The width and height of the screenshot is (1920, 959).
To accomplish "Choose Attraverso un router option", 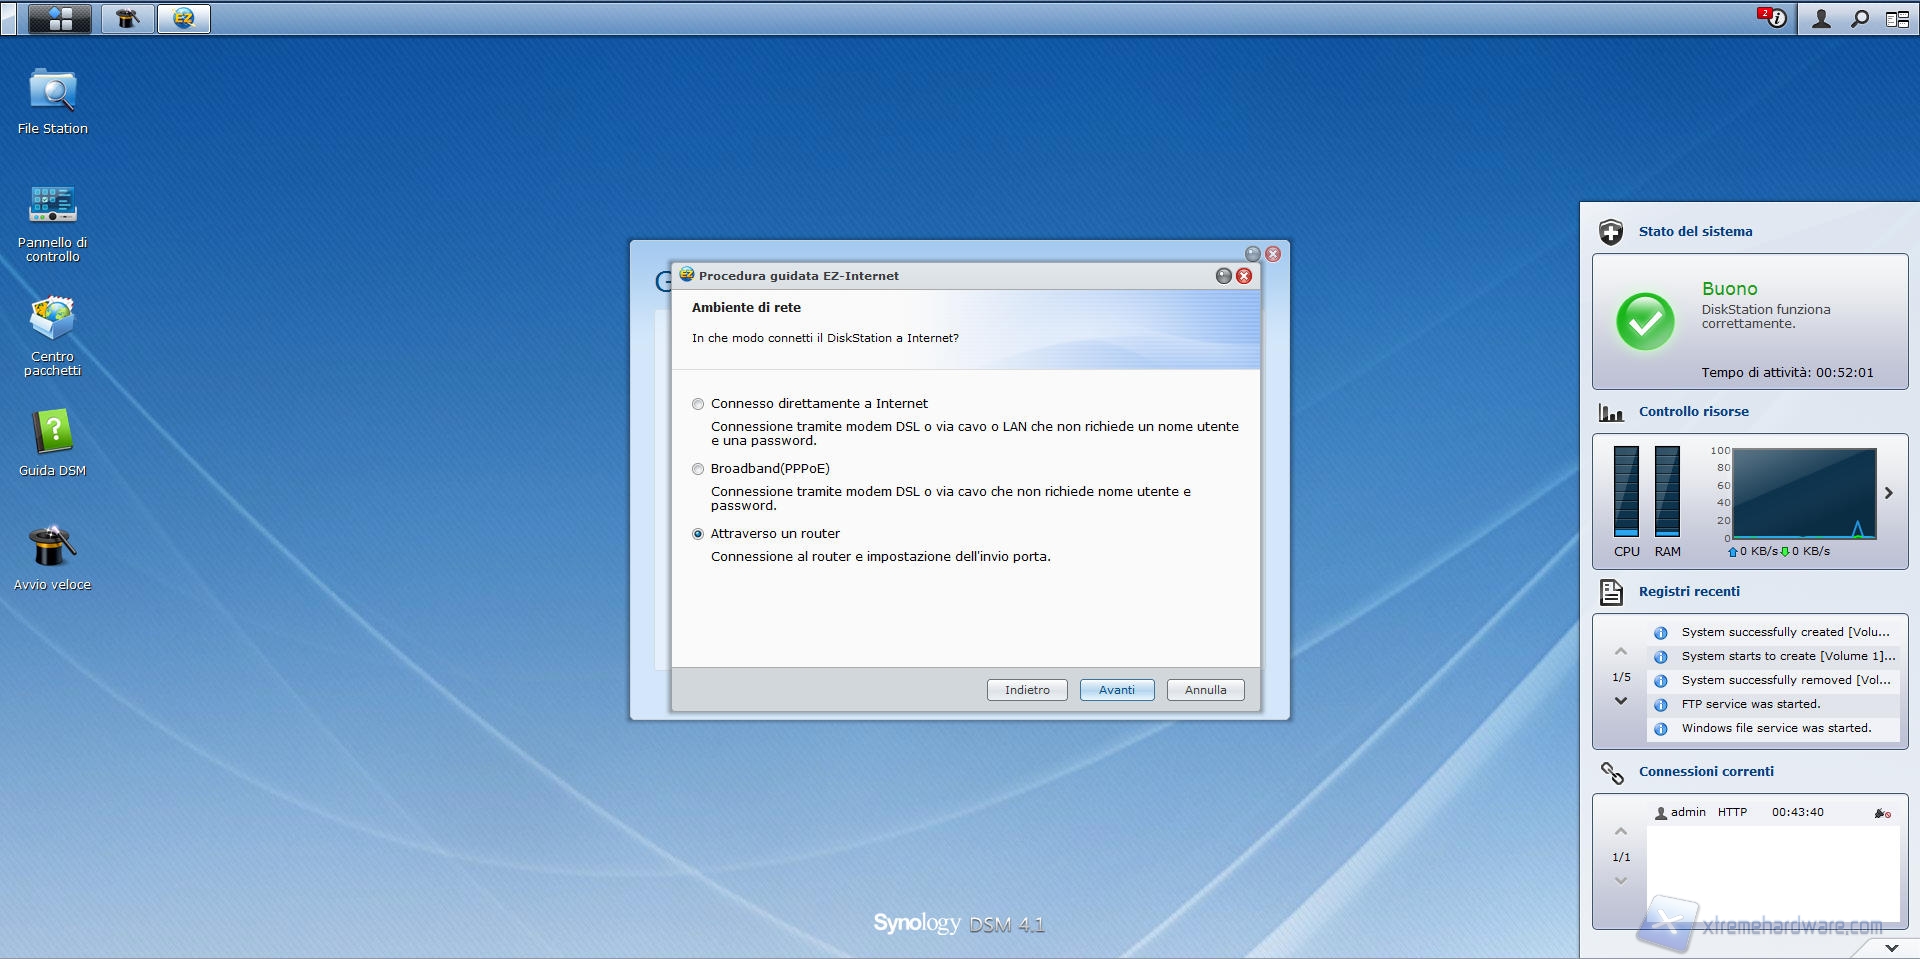I will [x=698, y=534].
